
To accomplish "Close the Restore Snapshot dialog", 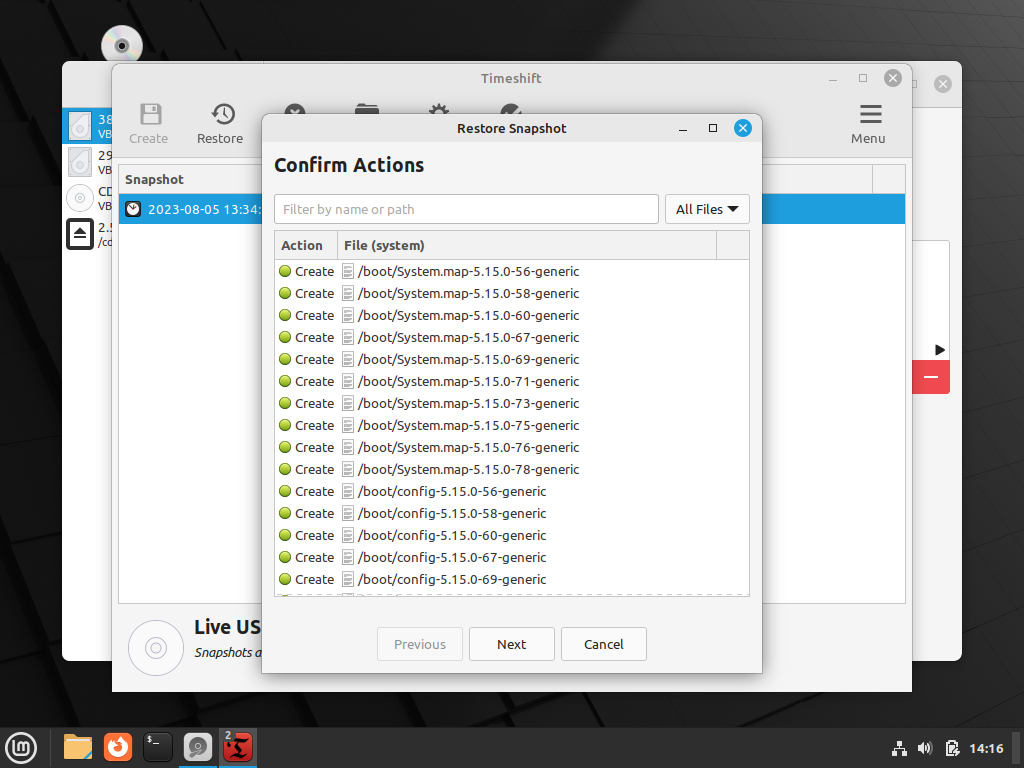I will 743,128.
